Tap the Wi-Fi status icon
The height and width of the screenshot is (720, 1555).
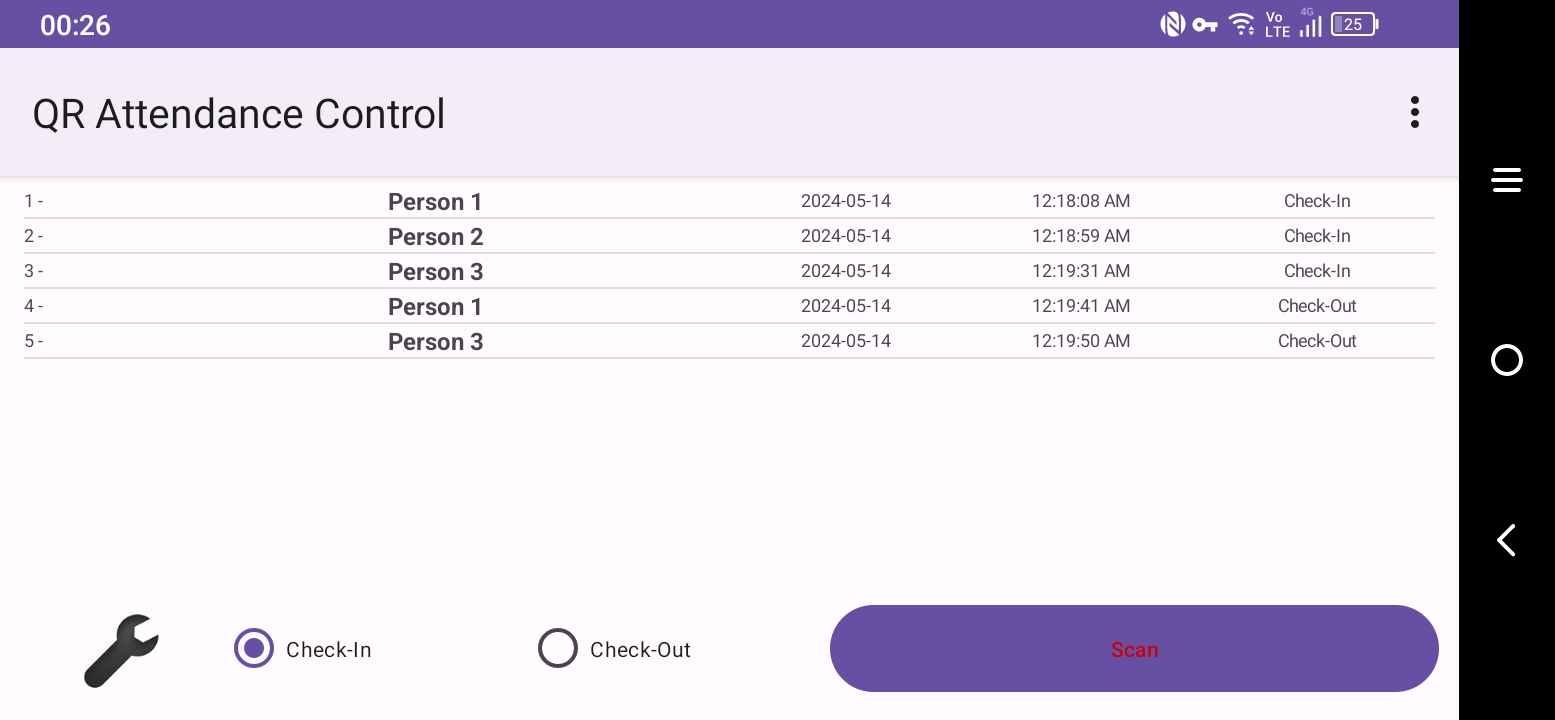[1241, 25]
